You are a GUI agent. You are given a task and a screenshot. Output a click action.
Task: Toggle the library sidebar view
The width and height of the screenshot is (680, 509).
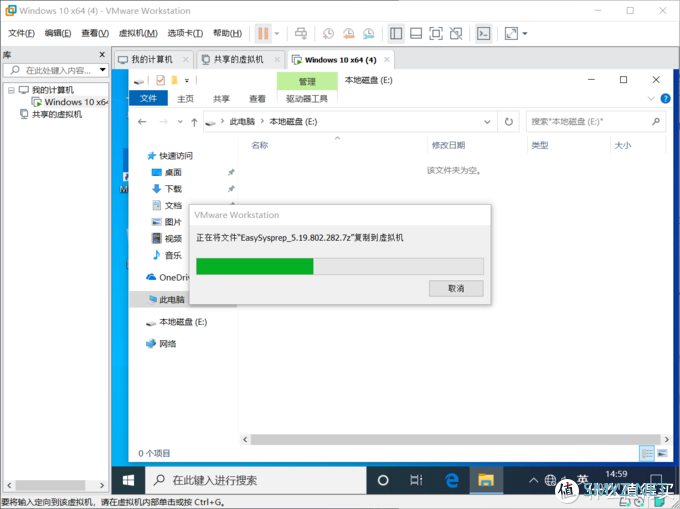[396, 33]
